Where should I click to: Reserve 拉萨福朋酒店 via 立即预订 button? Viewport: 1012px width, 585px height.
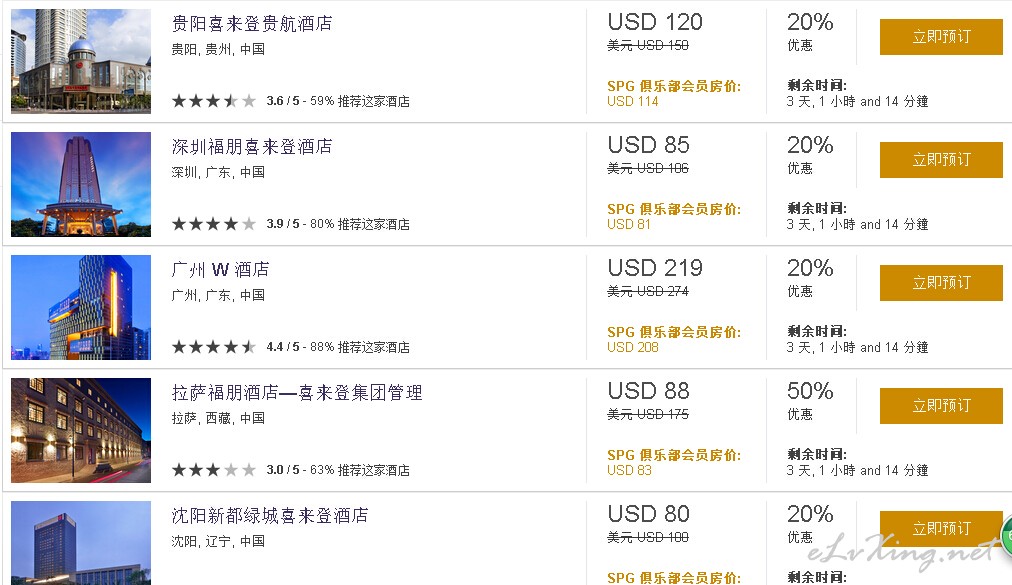click(941, 405)
